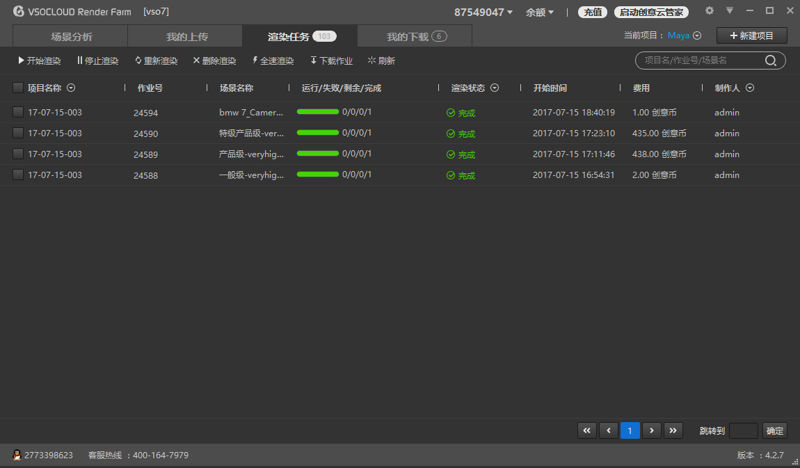
Task: Toggle the select-all header checkbox
Action: (18, 88)
